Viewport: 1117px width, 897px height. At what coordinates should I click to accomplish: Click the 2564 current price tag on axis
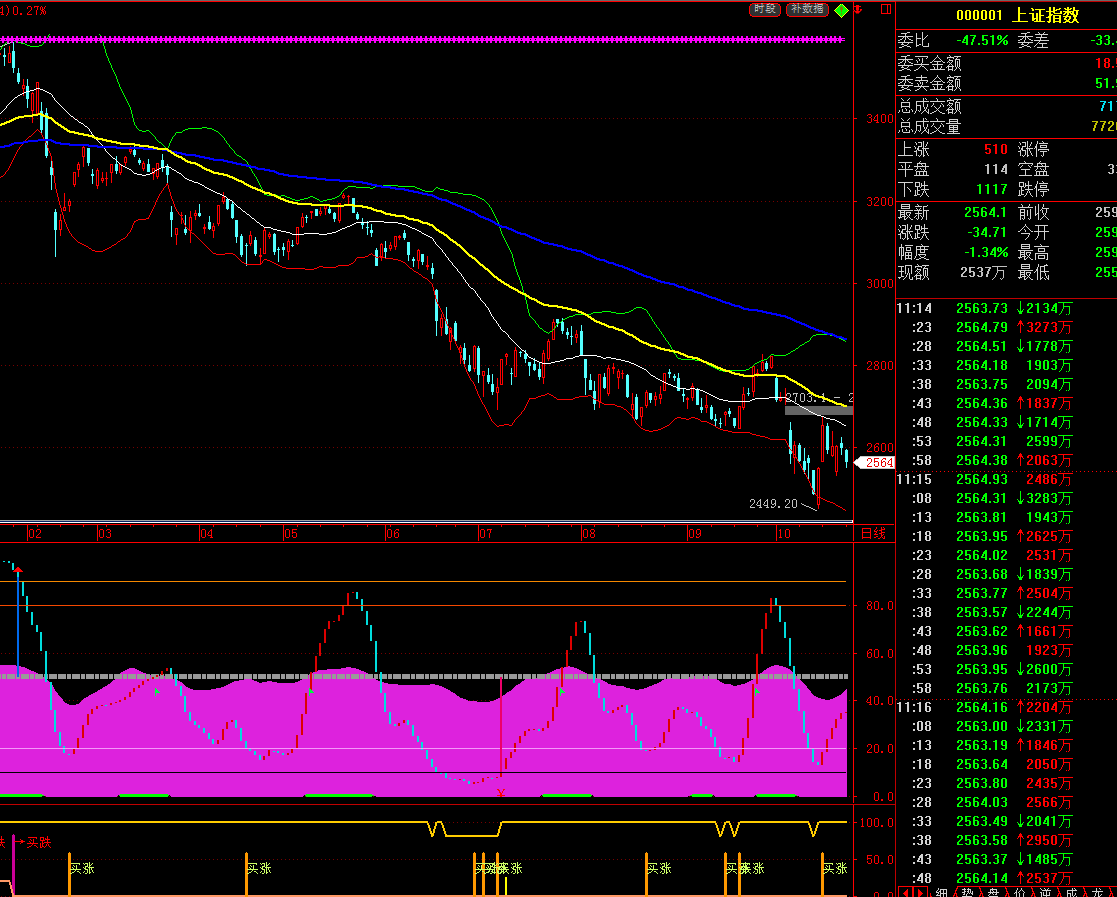[876, 462]
